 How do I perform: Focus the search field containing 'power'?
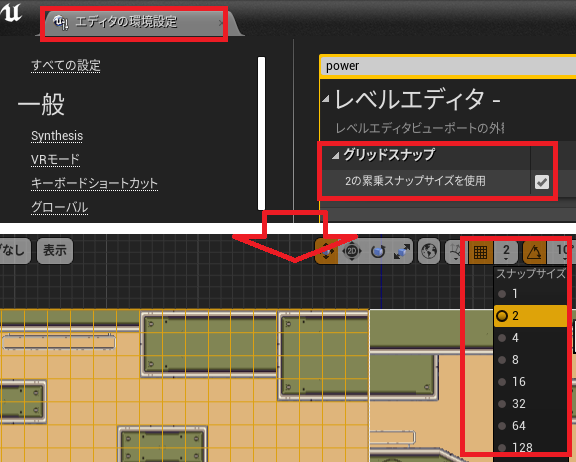coord(448,66)
